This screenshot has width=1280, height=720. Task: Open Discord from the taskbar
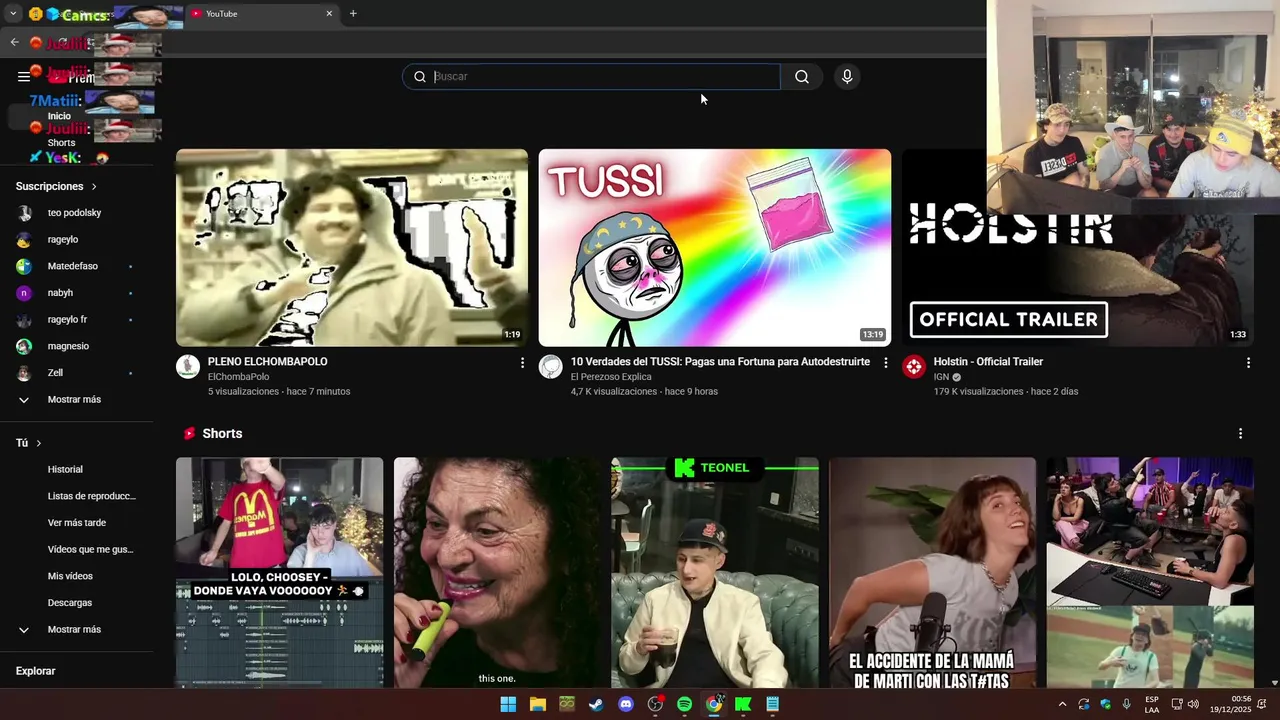point(626,704)
